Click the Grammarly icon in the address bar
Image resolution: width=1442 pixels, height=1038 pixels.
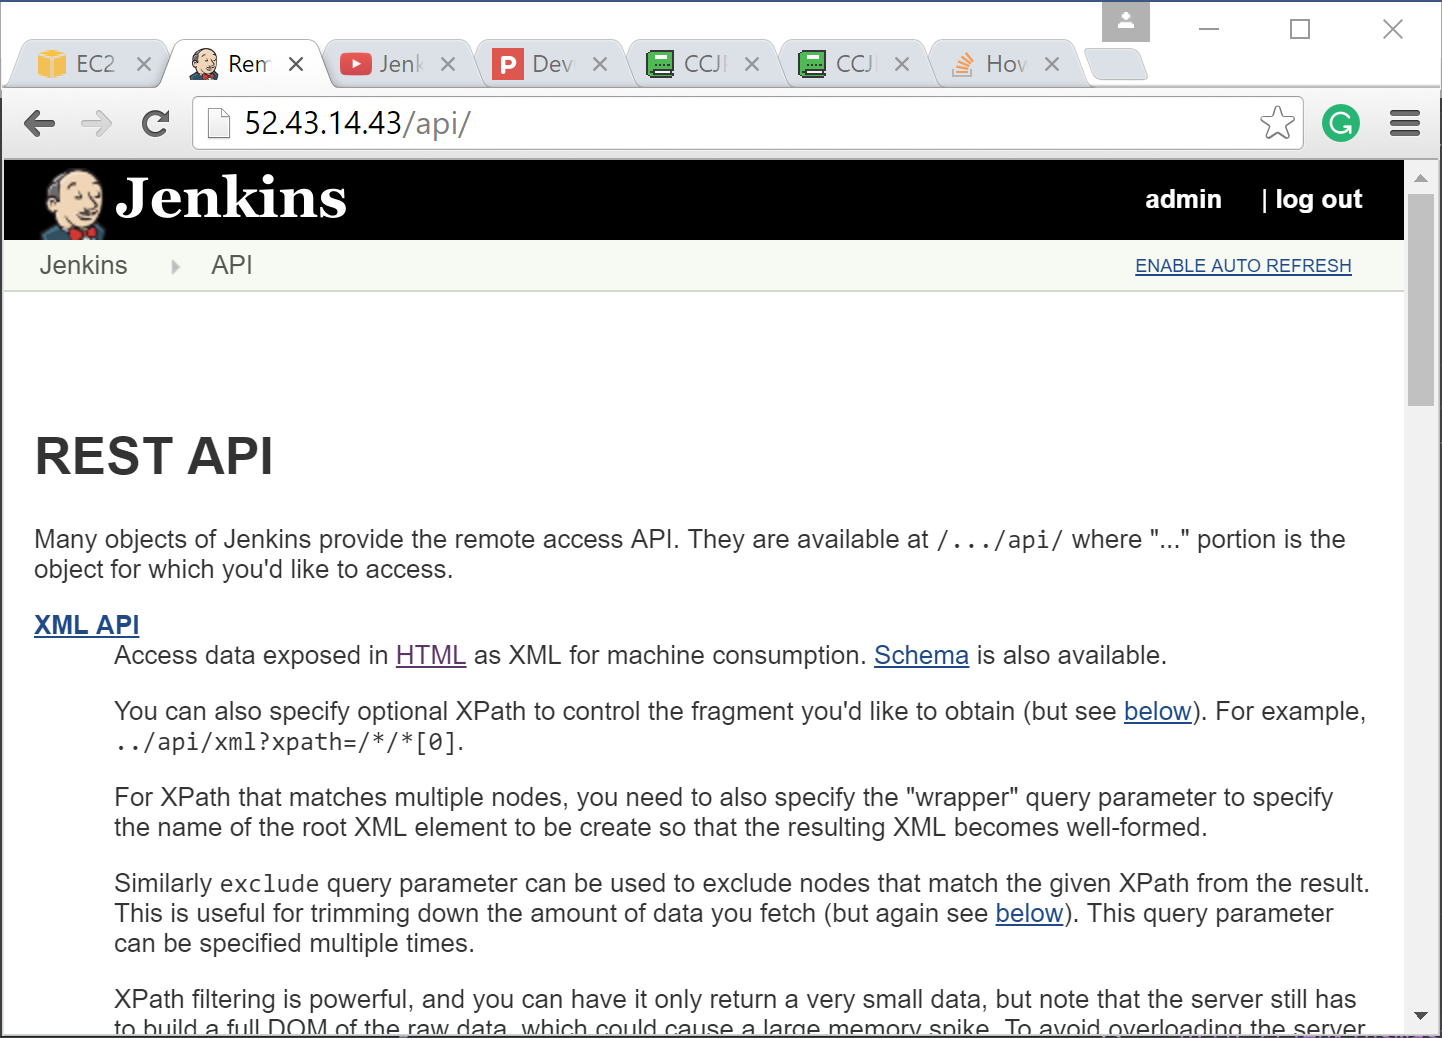(1341, 123)
